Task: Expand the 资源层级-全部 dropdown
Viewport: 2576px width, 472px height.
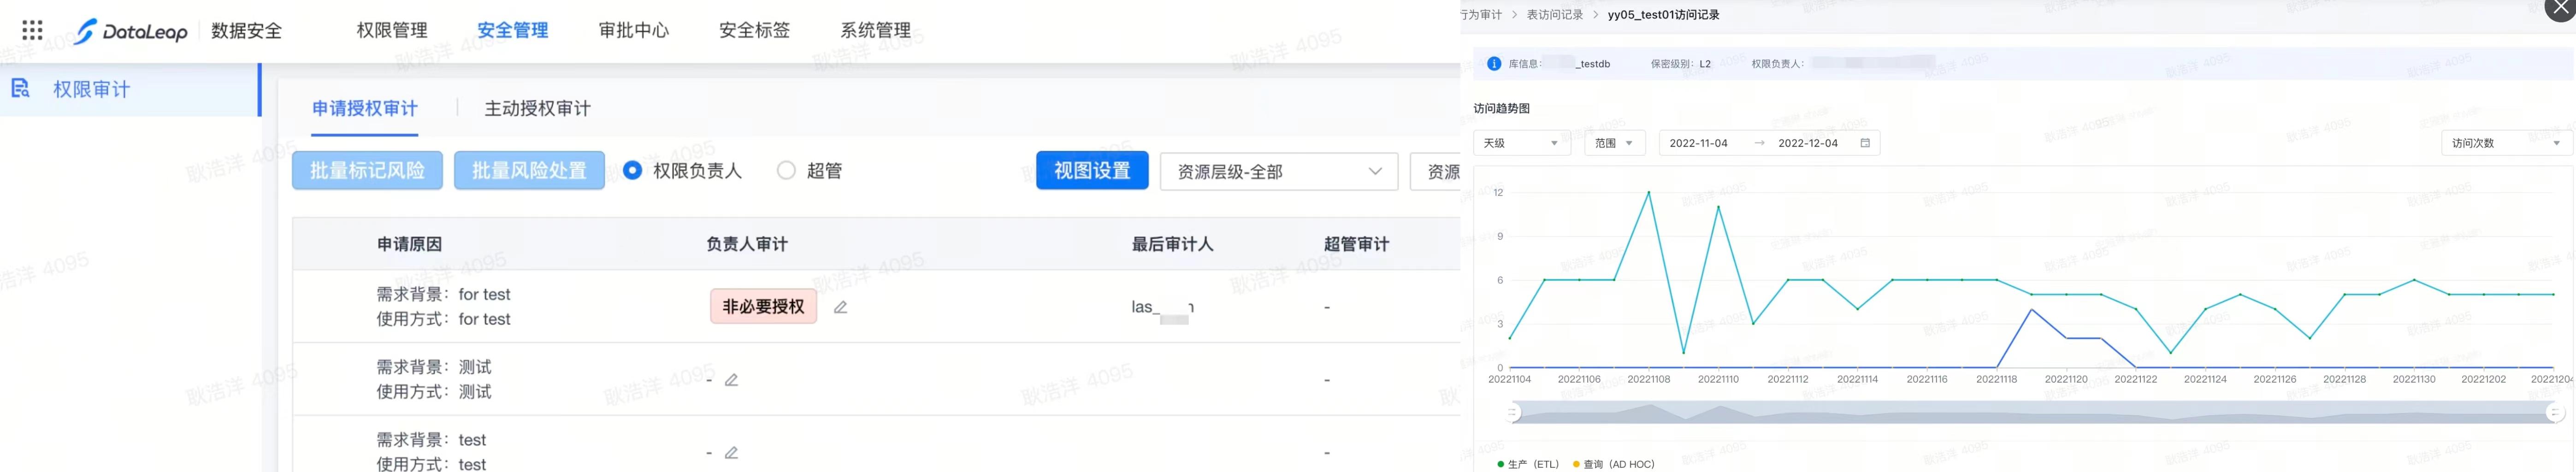Action: [1278, 172]
